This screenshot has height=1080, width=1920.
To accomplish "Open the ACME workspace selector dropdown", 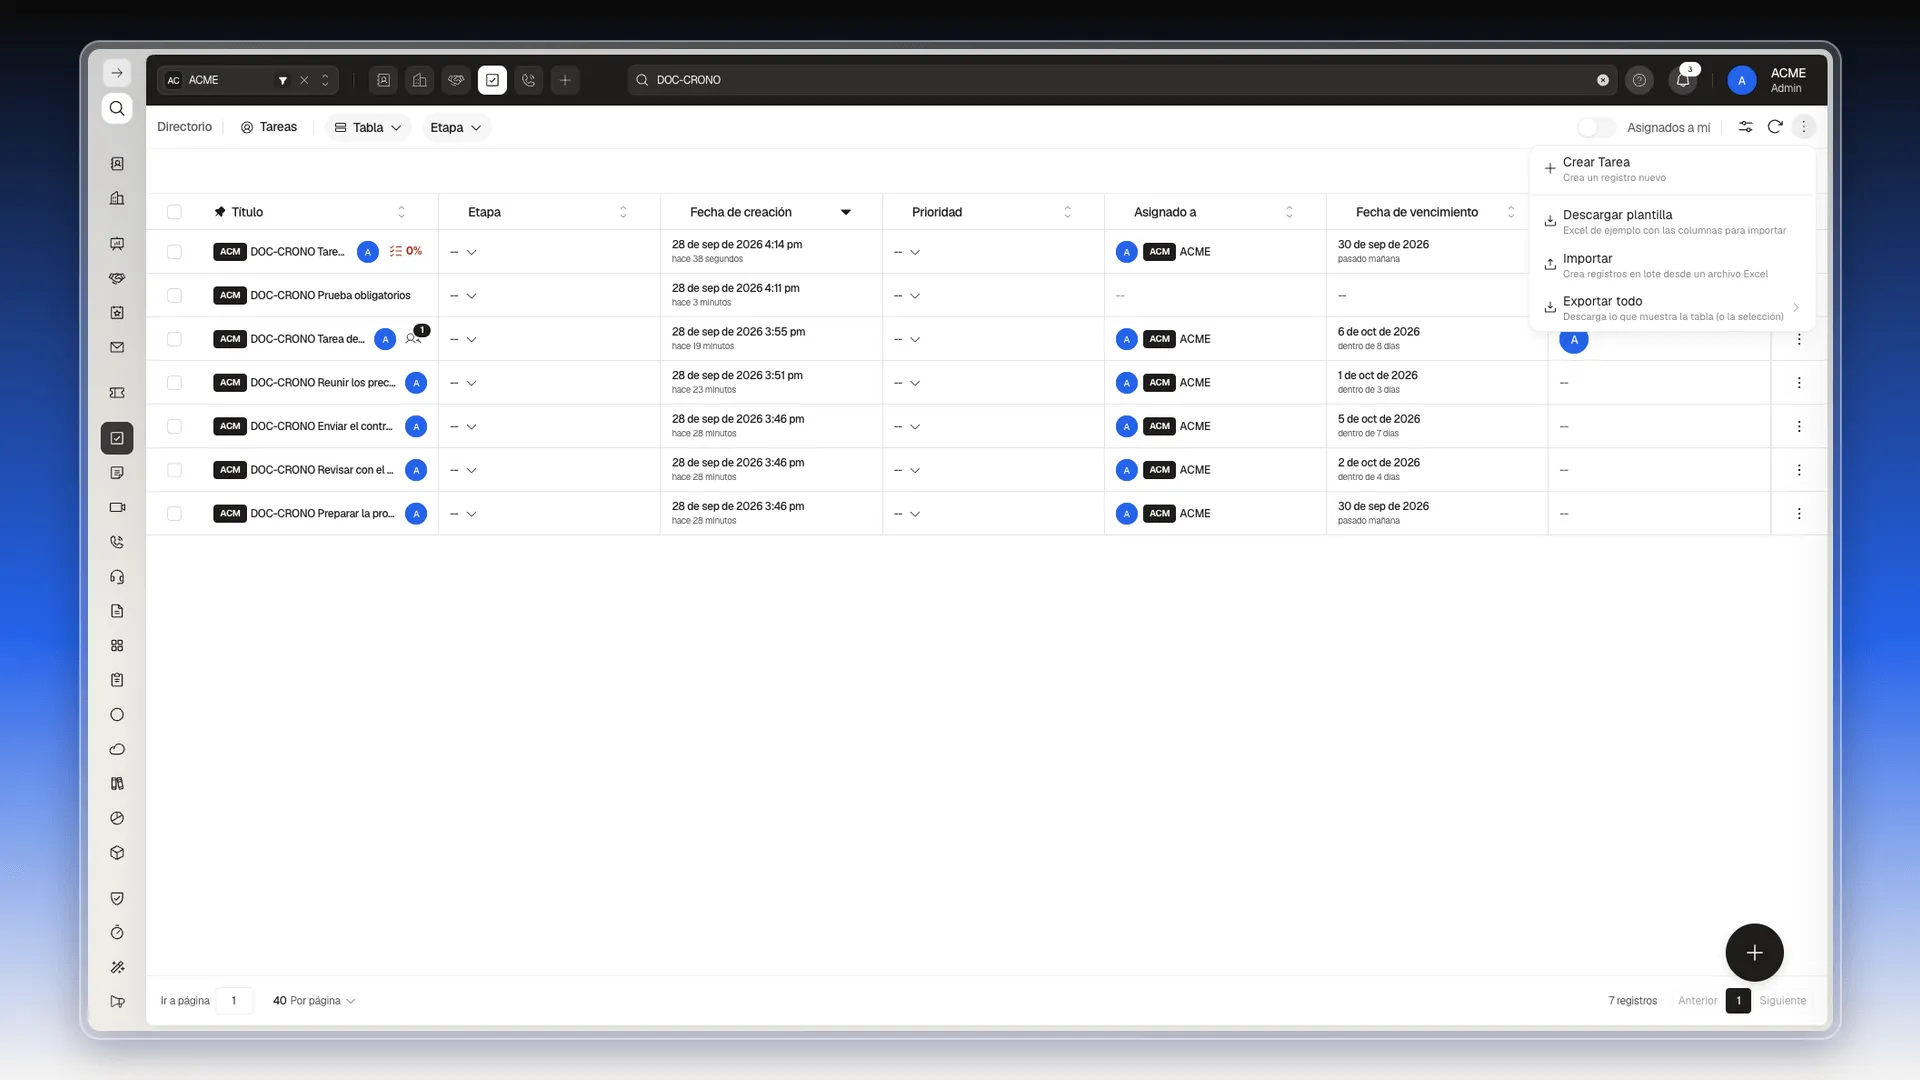I will point(248,80).
